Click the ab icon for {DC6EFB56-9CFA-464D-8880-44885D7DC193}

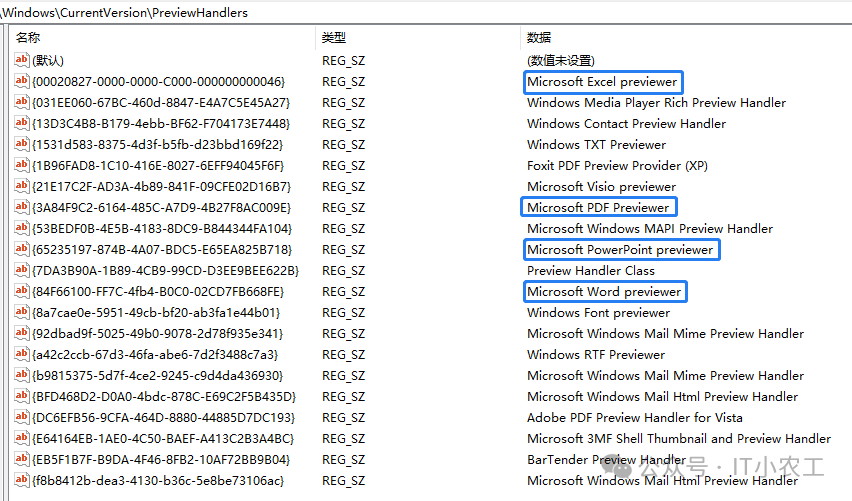22,417
